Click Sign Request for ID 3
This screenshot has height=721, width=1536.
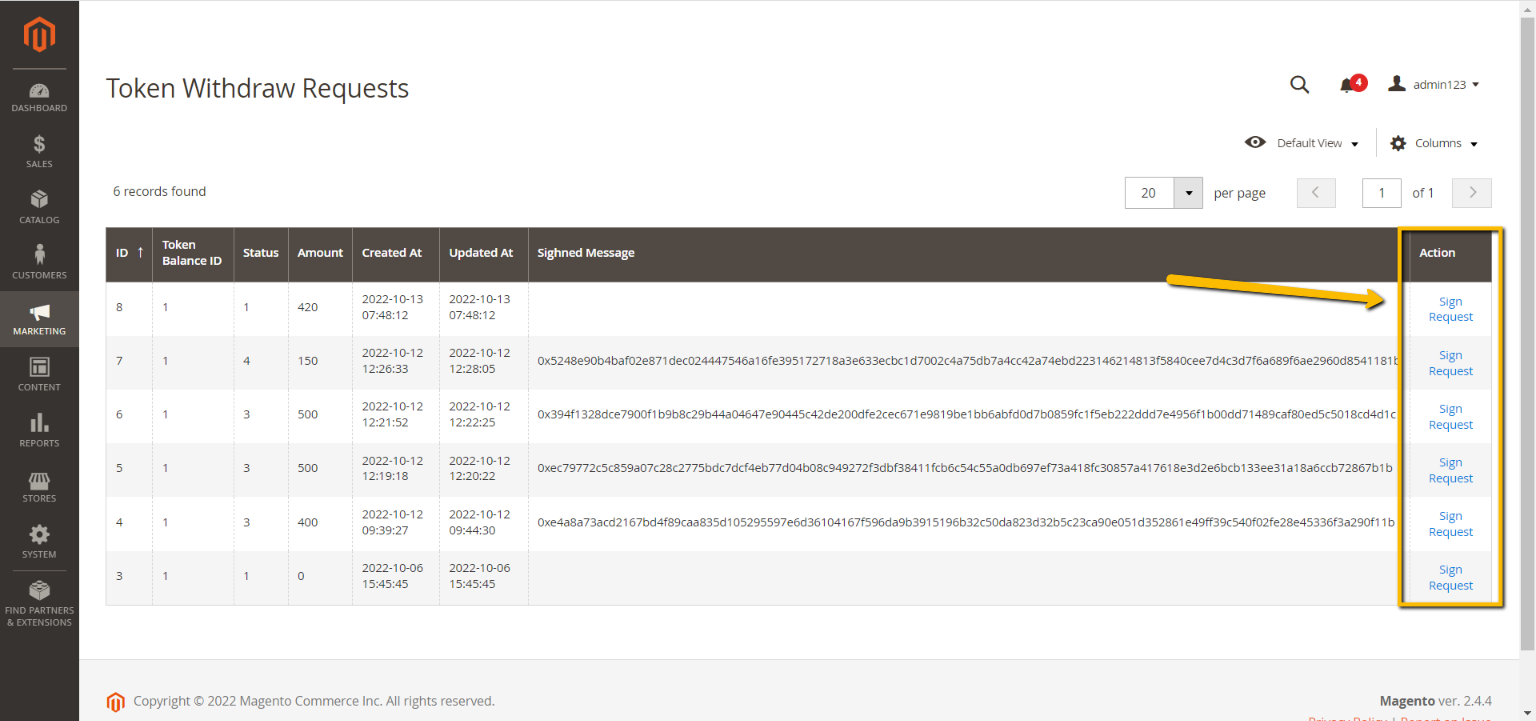click(x=1450, y=577)
